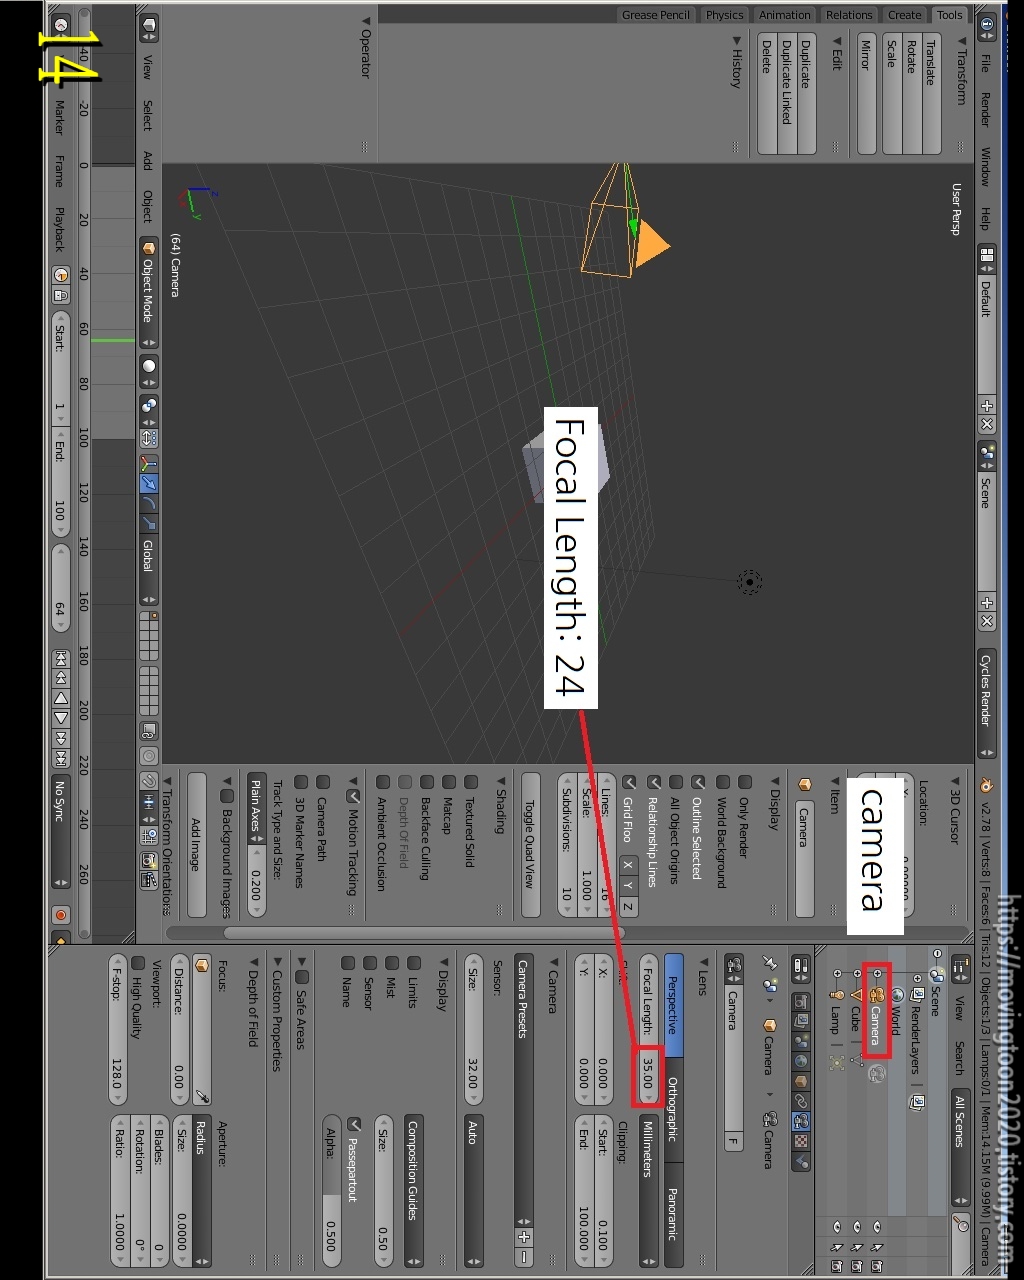Open the All Scenes outliner display dropdown
Image resolution: width=1024 pixels, height=1280 pixels.
(x=961, y=1148)
